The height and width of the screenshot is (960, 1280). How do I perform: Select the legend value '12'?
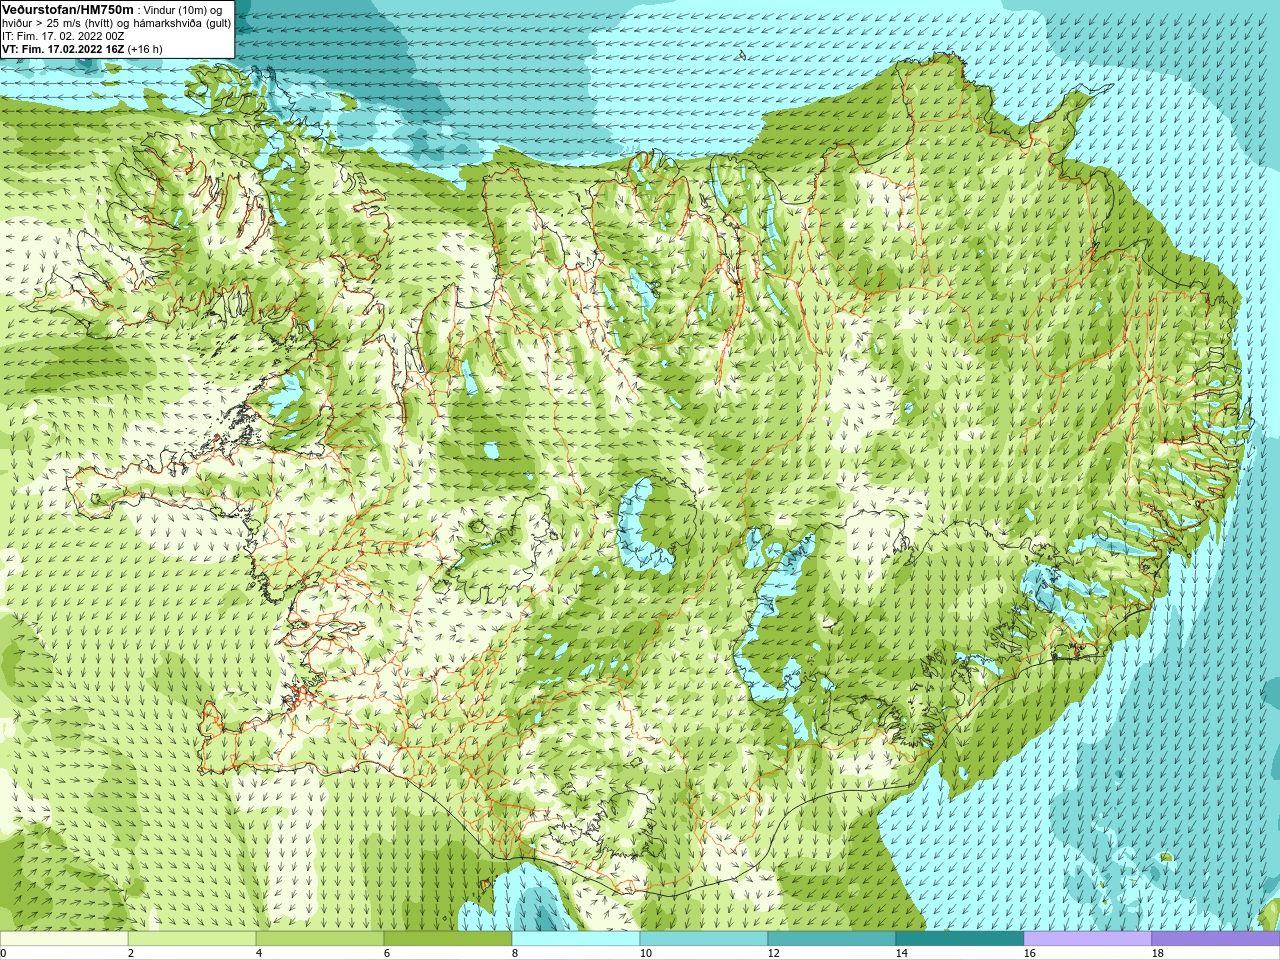point(774,953)
